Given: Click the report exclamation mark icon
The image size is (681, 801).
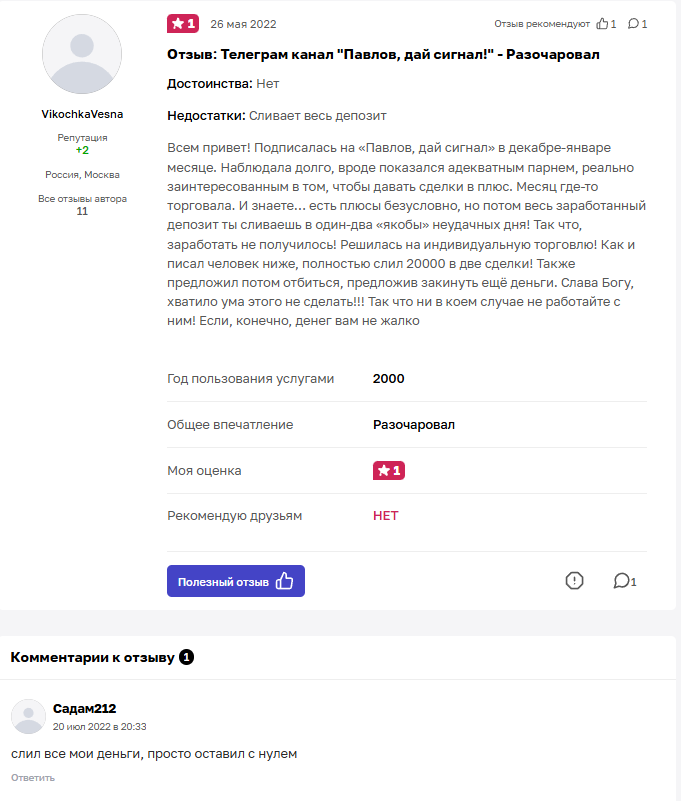Looking at the screenshot, I should tap(574, 581).
